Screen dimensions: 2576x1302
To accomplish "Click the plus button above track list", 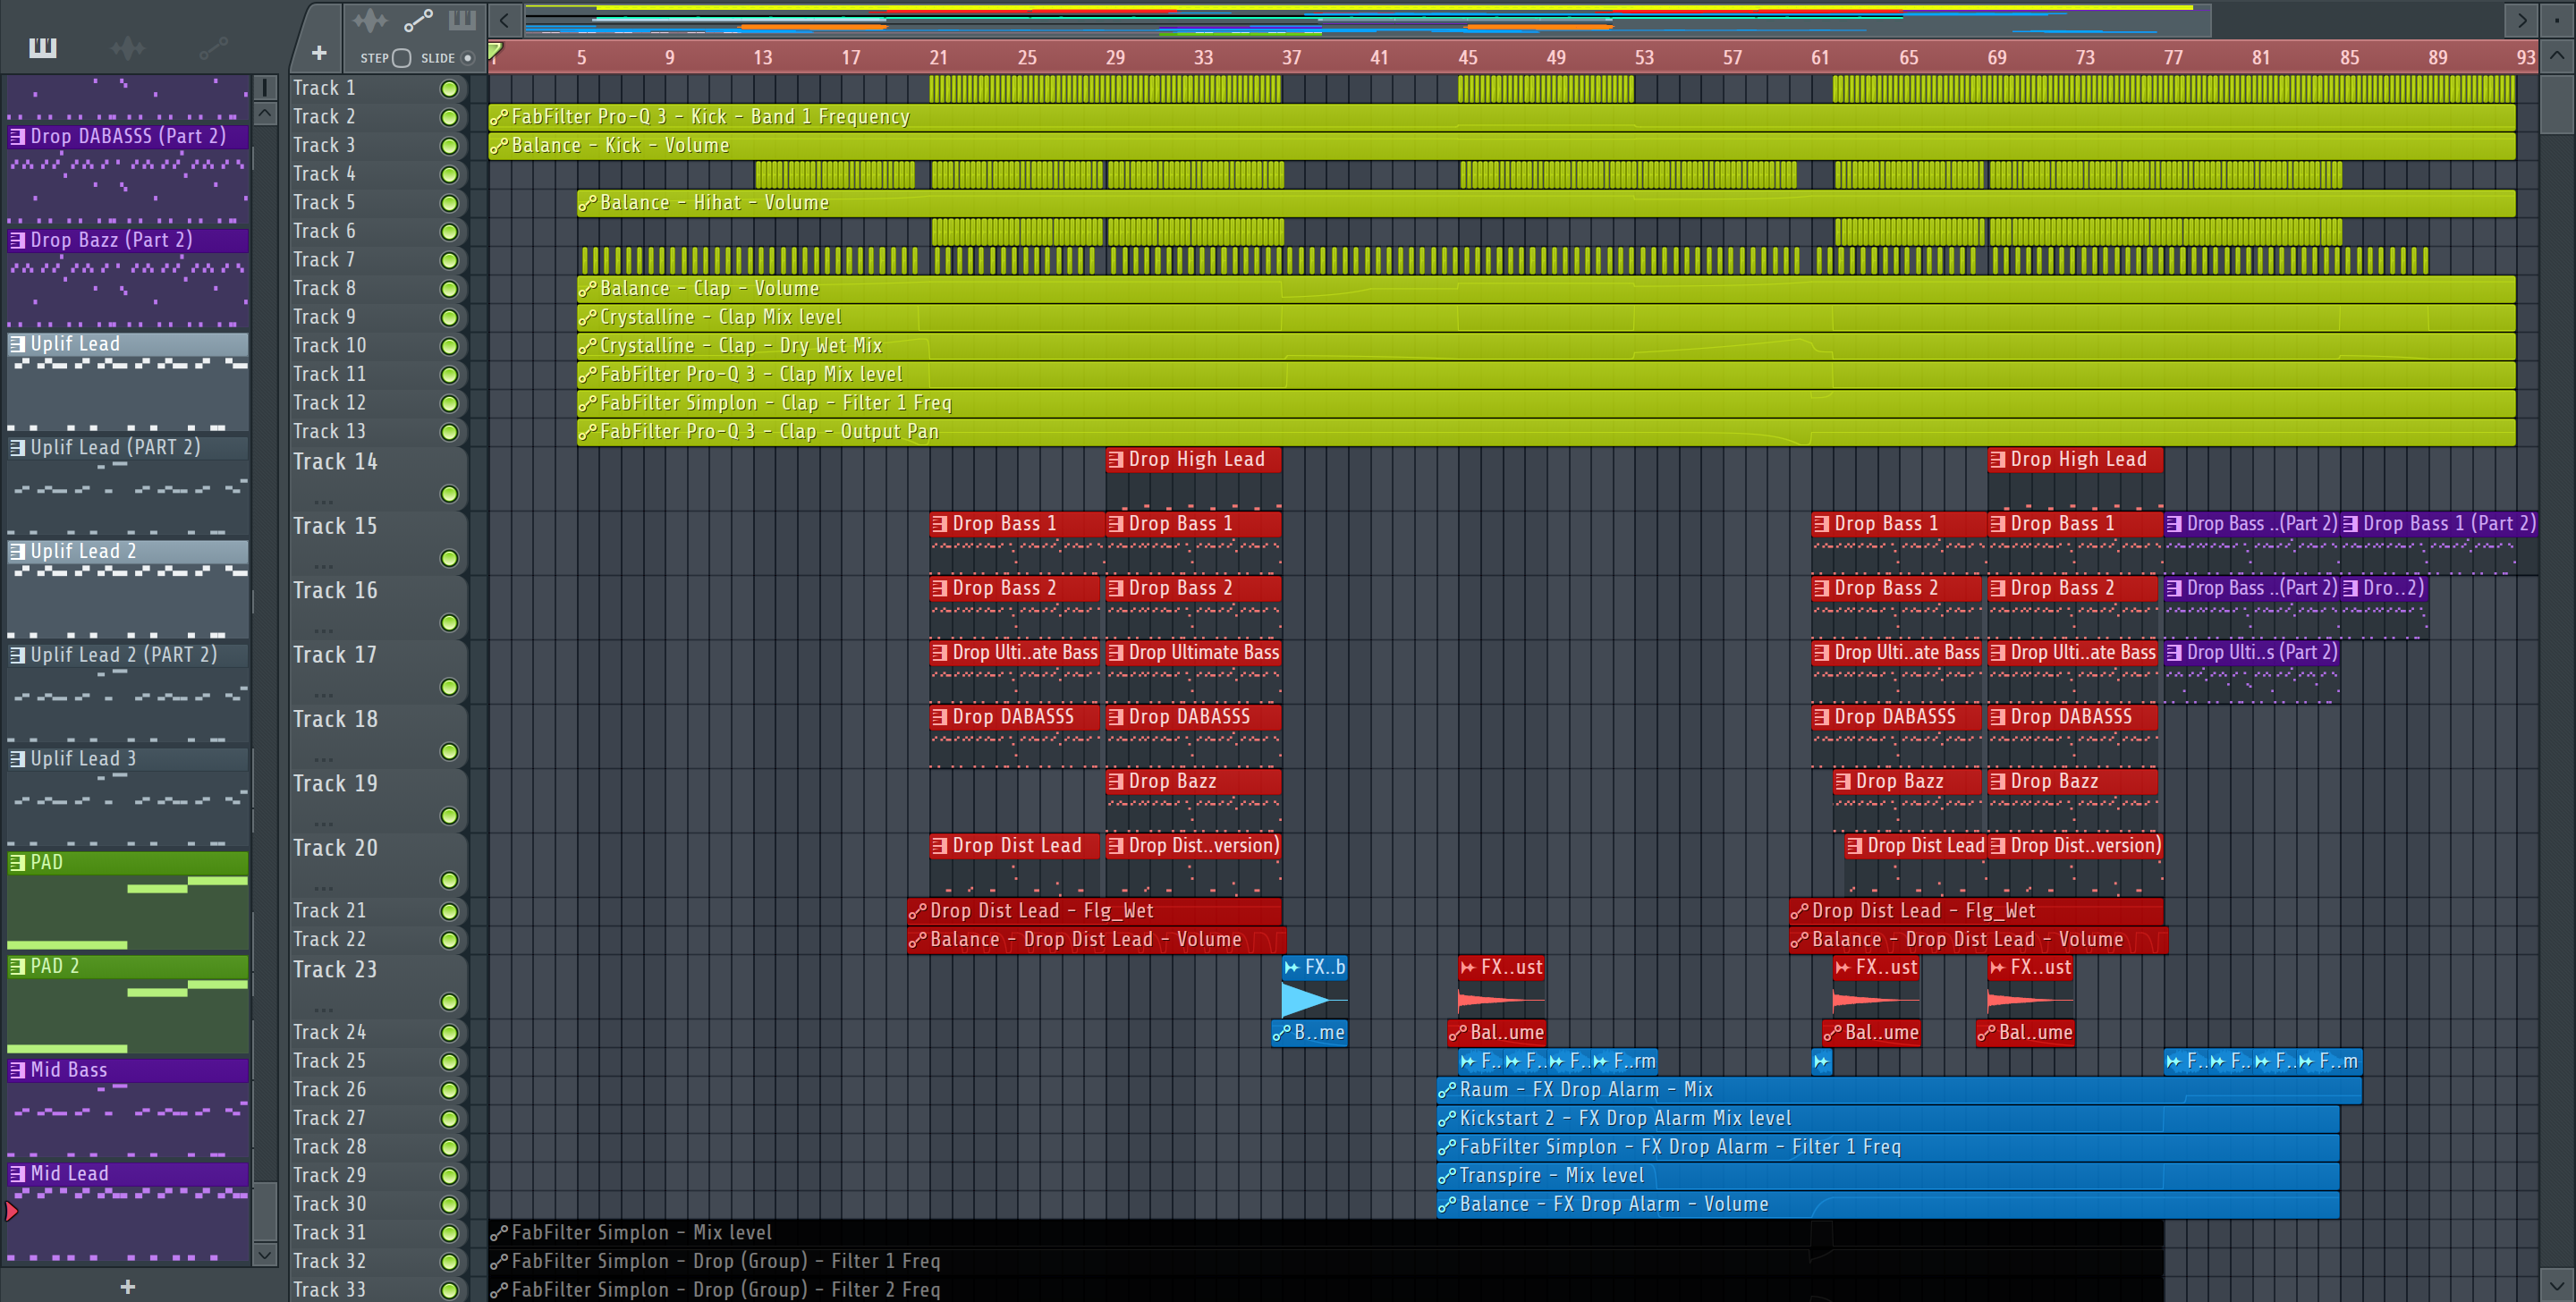I will [319, 53].
